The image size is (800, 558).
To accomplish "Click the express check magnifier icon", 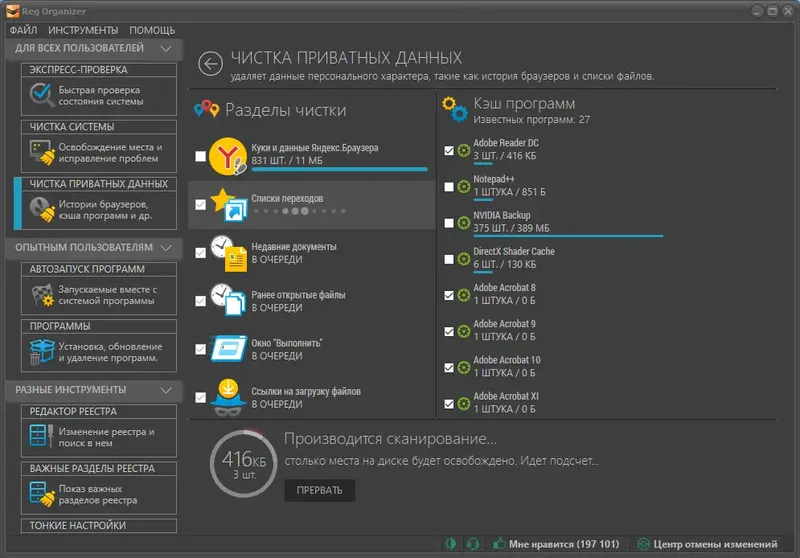I will [x=42, y=95].
